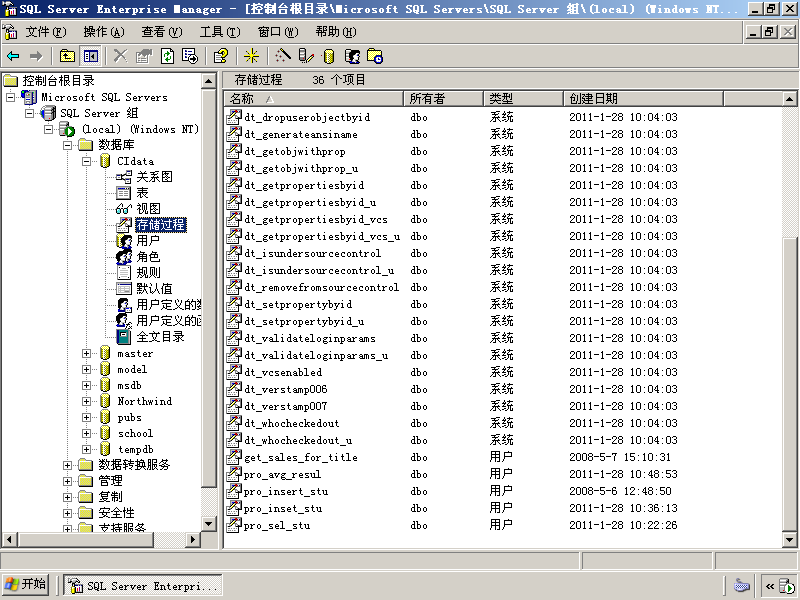
Task: Expand the 安全性 folder node
Action: (67, 513)
